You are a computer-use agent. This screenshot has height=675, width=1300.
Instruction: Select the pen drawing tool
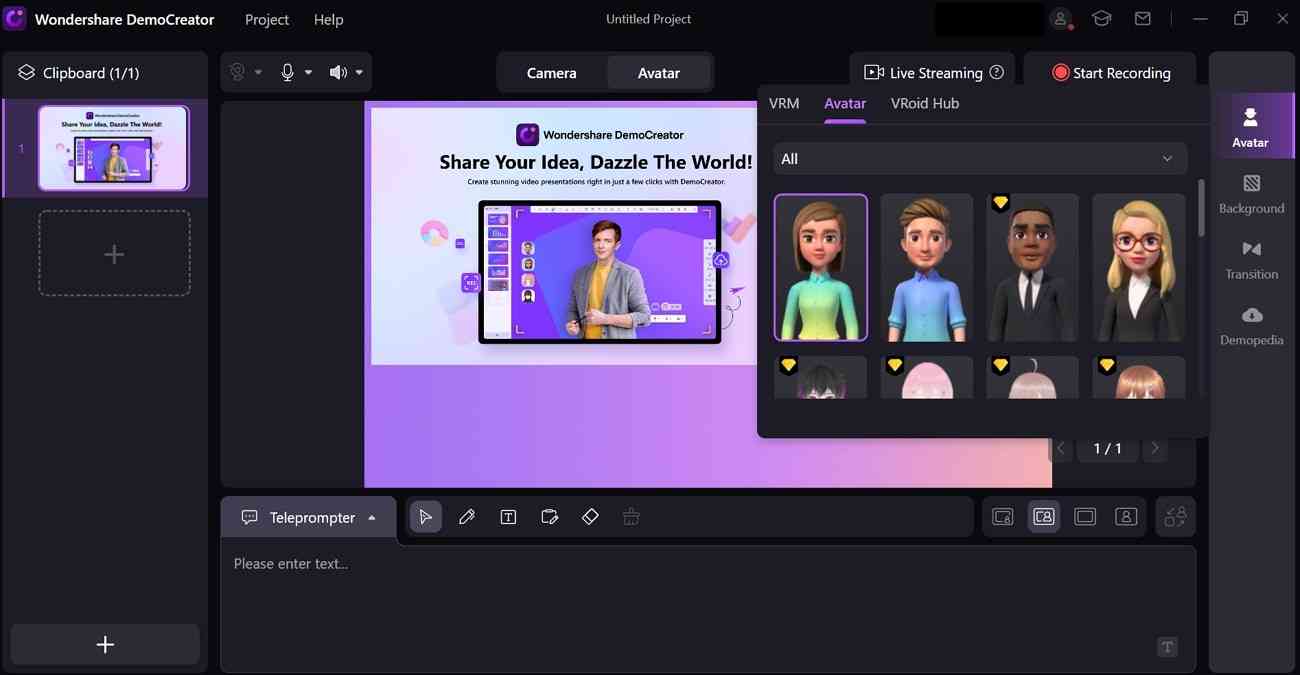point(467,517)
